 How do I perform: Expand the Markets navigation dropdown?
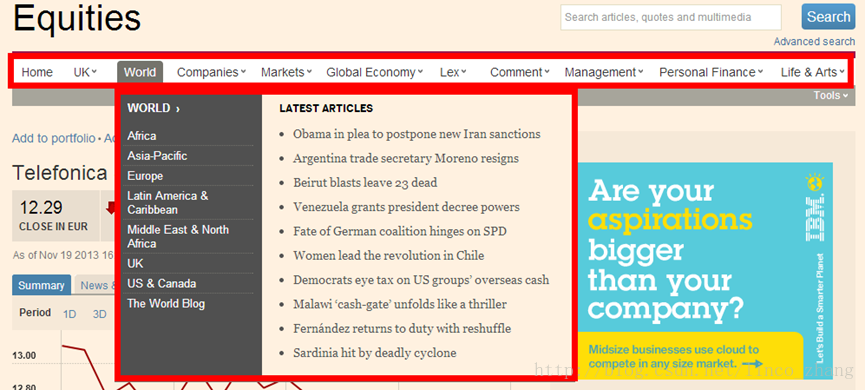coord(286,72)
